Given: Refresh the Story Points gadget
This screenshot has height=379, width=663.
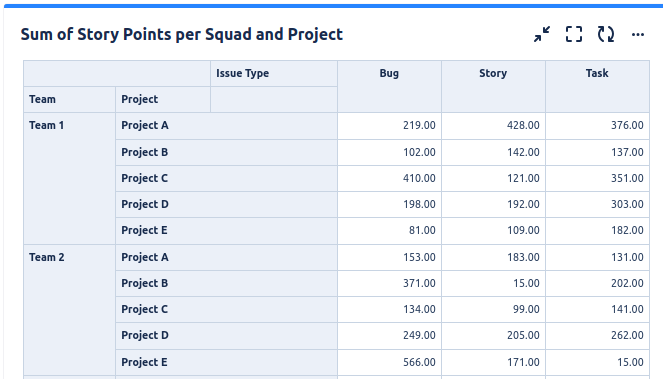Looking at the screenshot, I should click(605, 34).
